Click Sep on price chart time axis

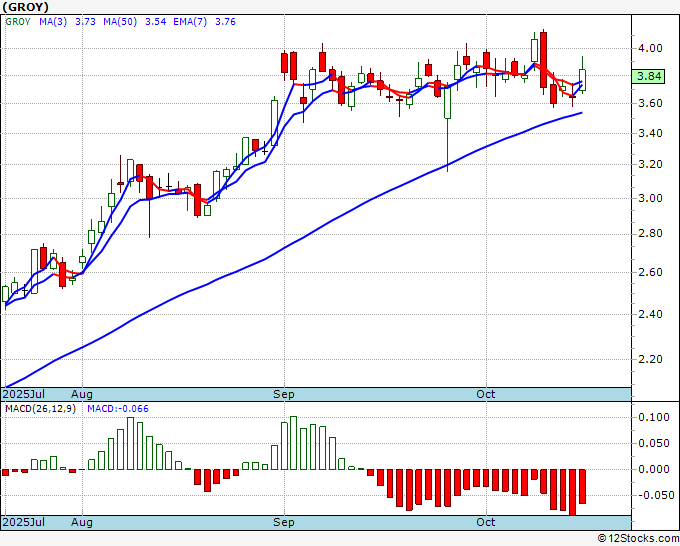pyautogui.click(x=284, y=394)
